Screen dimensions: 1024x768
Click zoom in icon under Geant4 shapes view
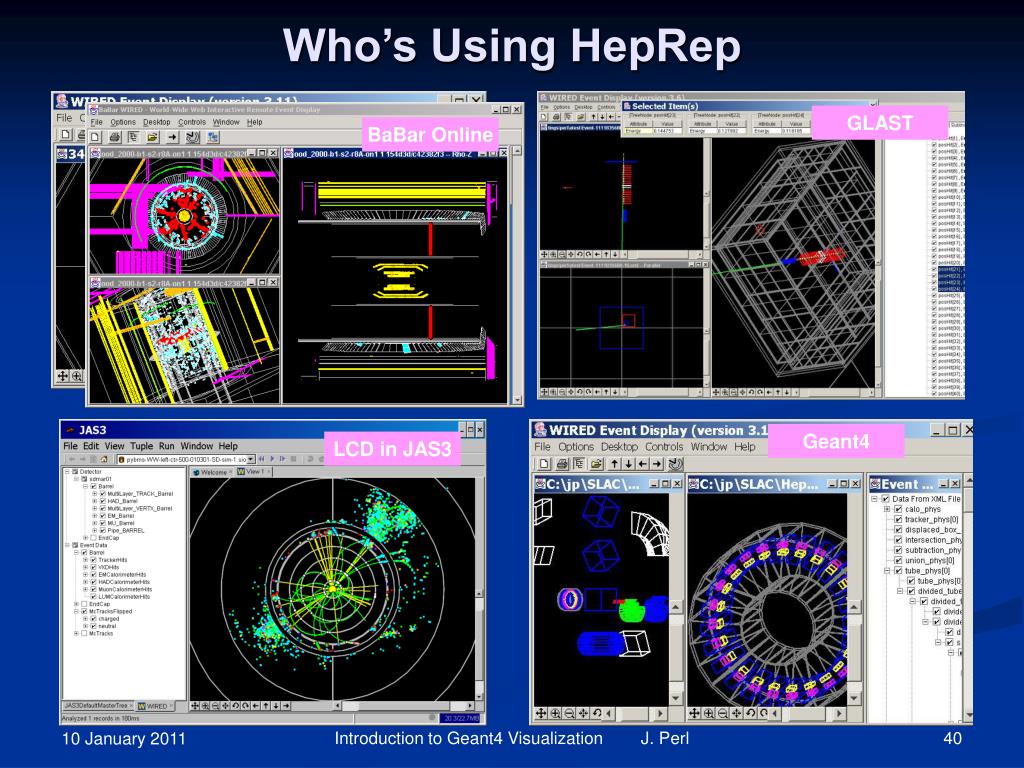(555, 714)
